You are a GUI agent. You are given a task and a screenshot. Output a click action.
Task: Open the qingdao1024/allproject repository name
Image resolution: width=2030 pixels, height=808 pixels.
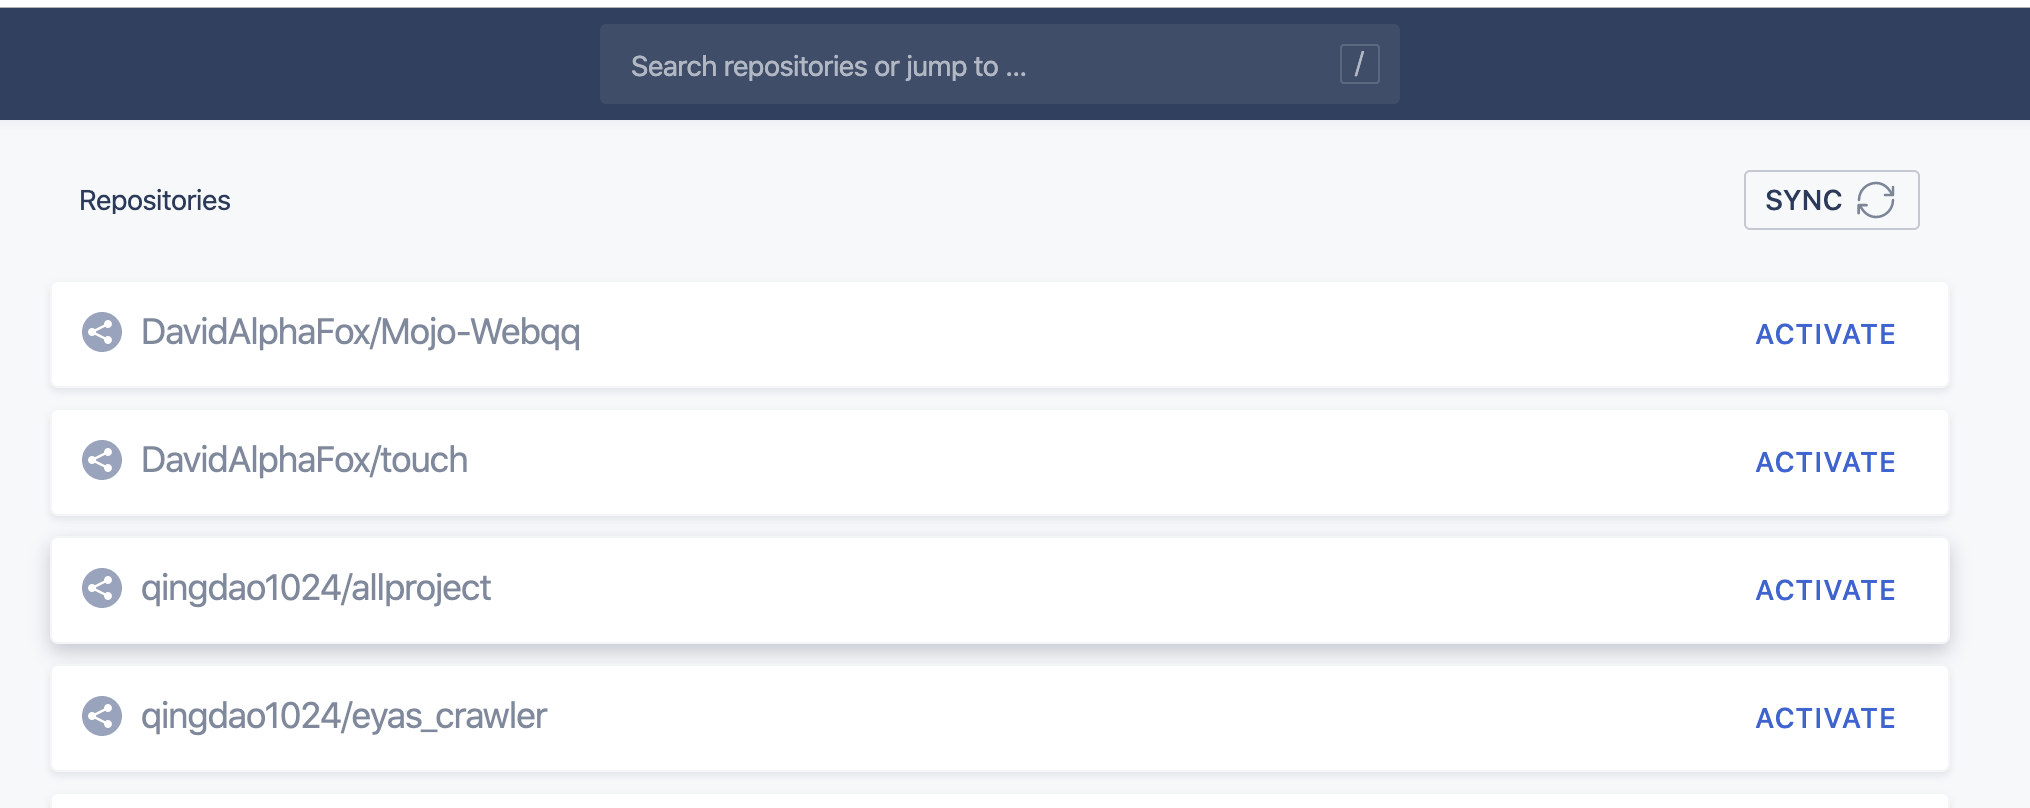coord(316,588)
